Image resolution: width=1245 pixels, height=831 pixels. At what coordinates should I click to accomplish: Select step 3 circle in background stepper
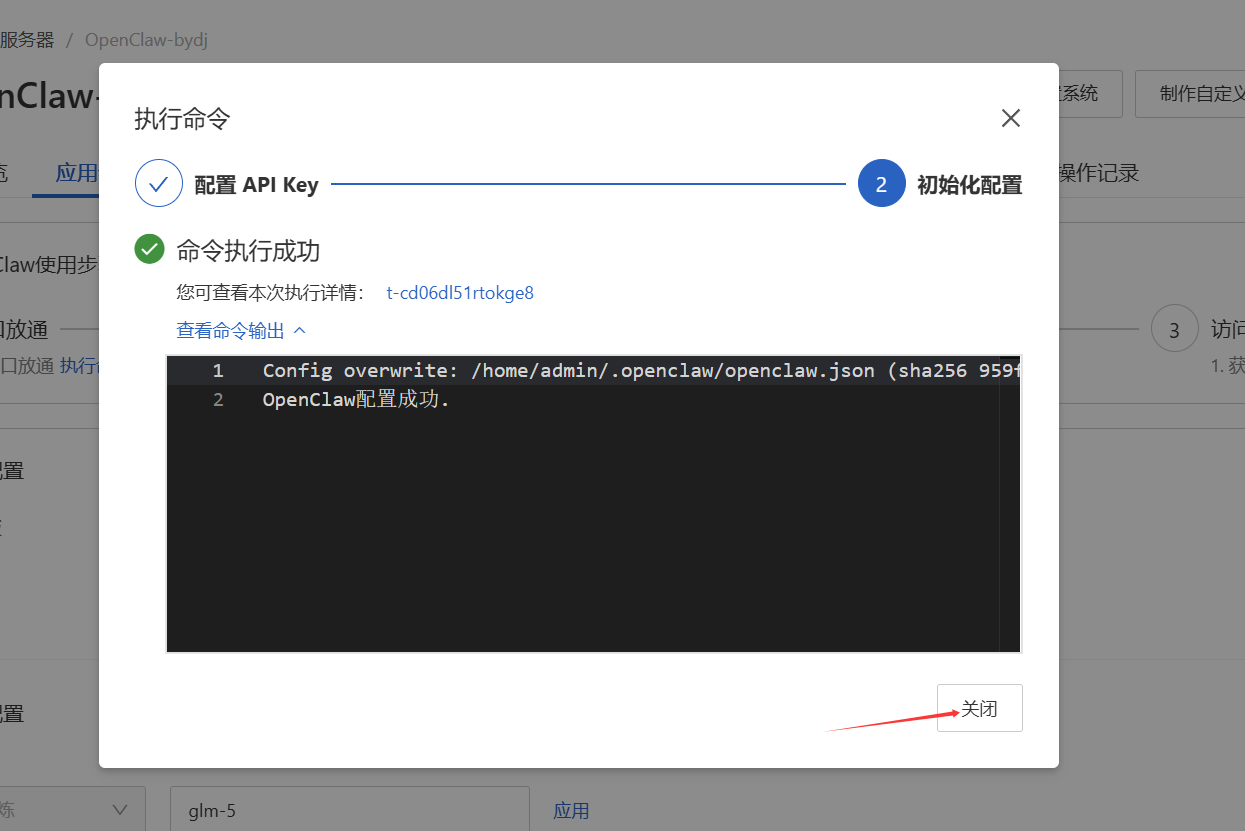1175,329
